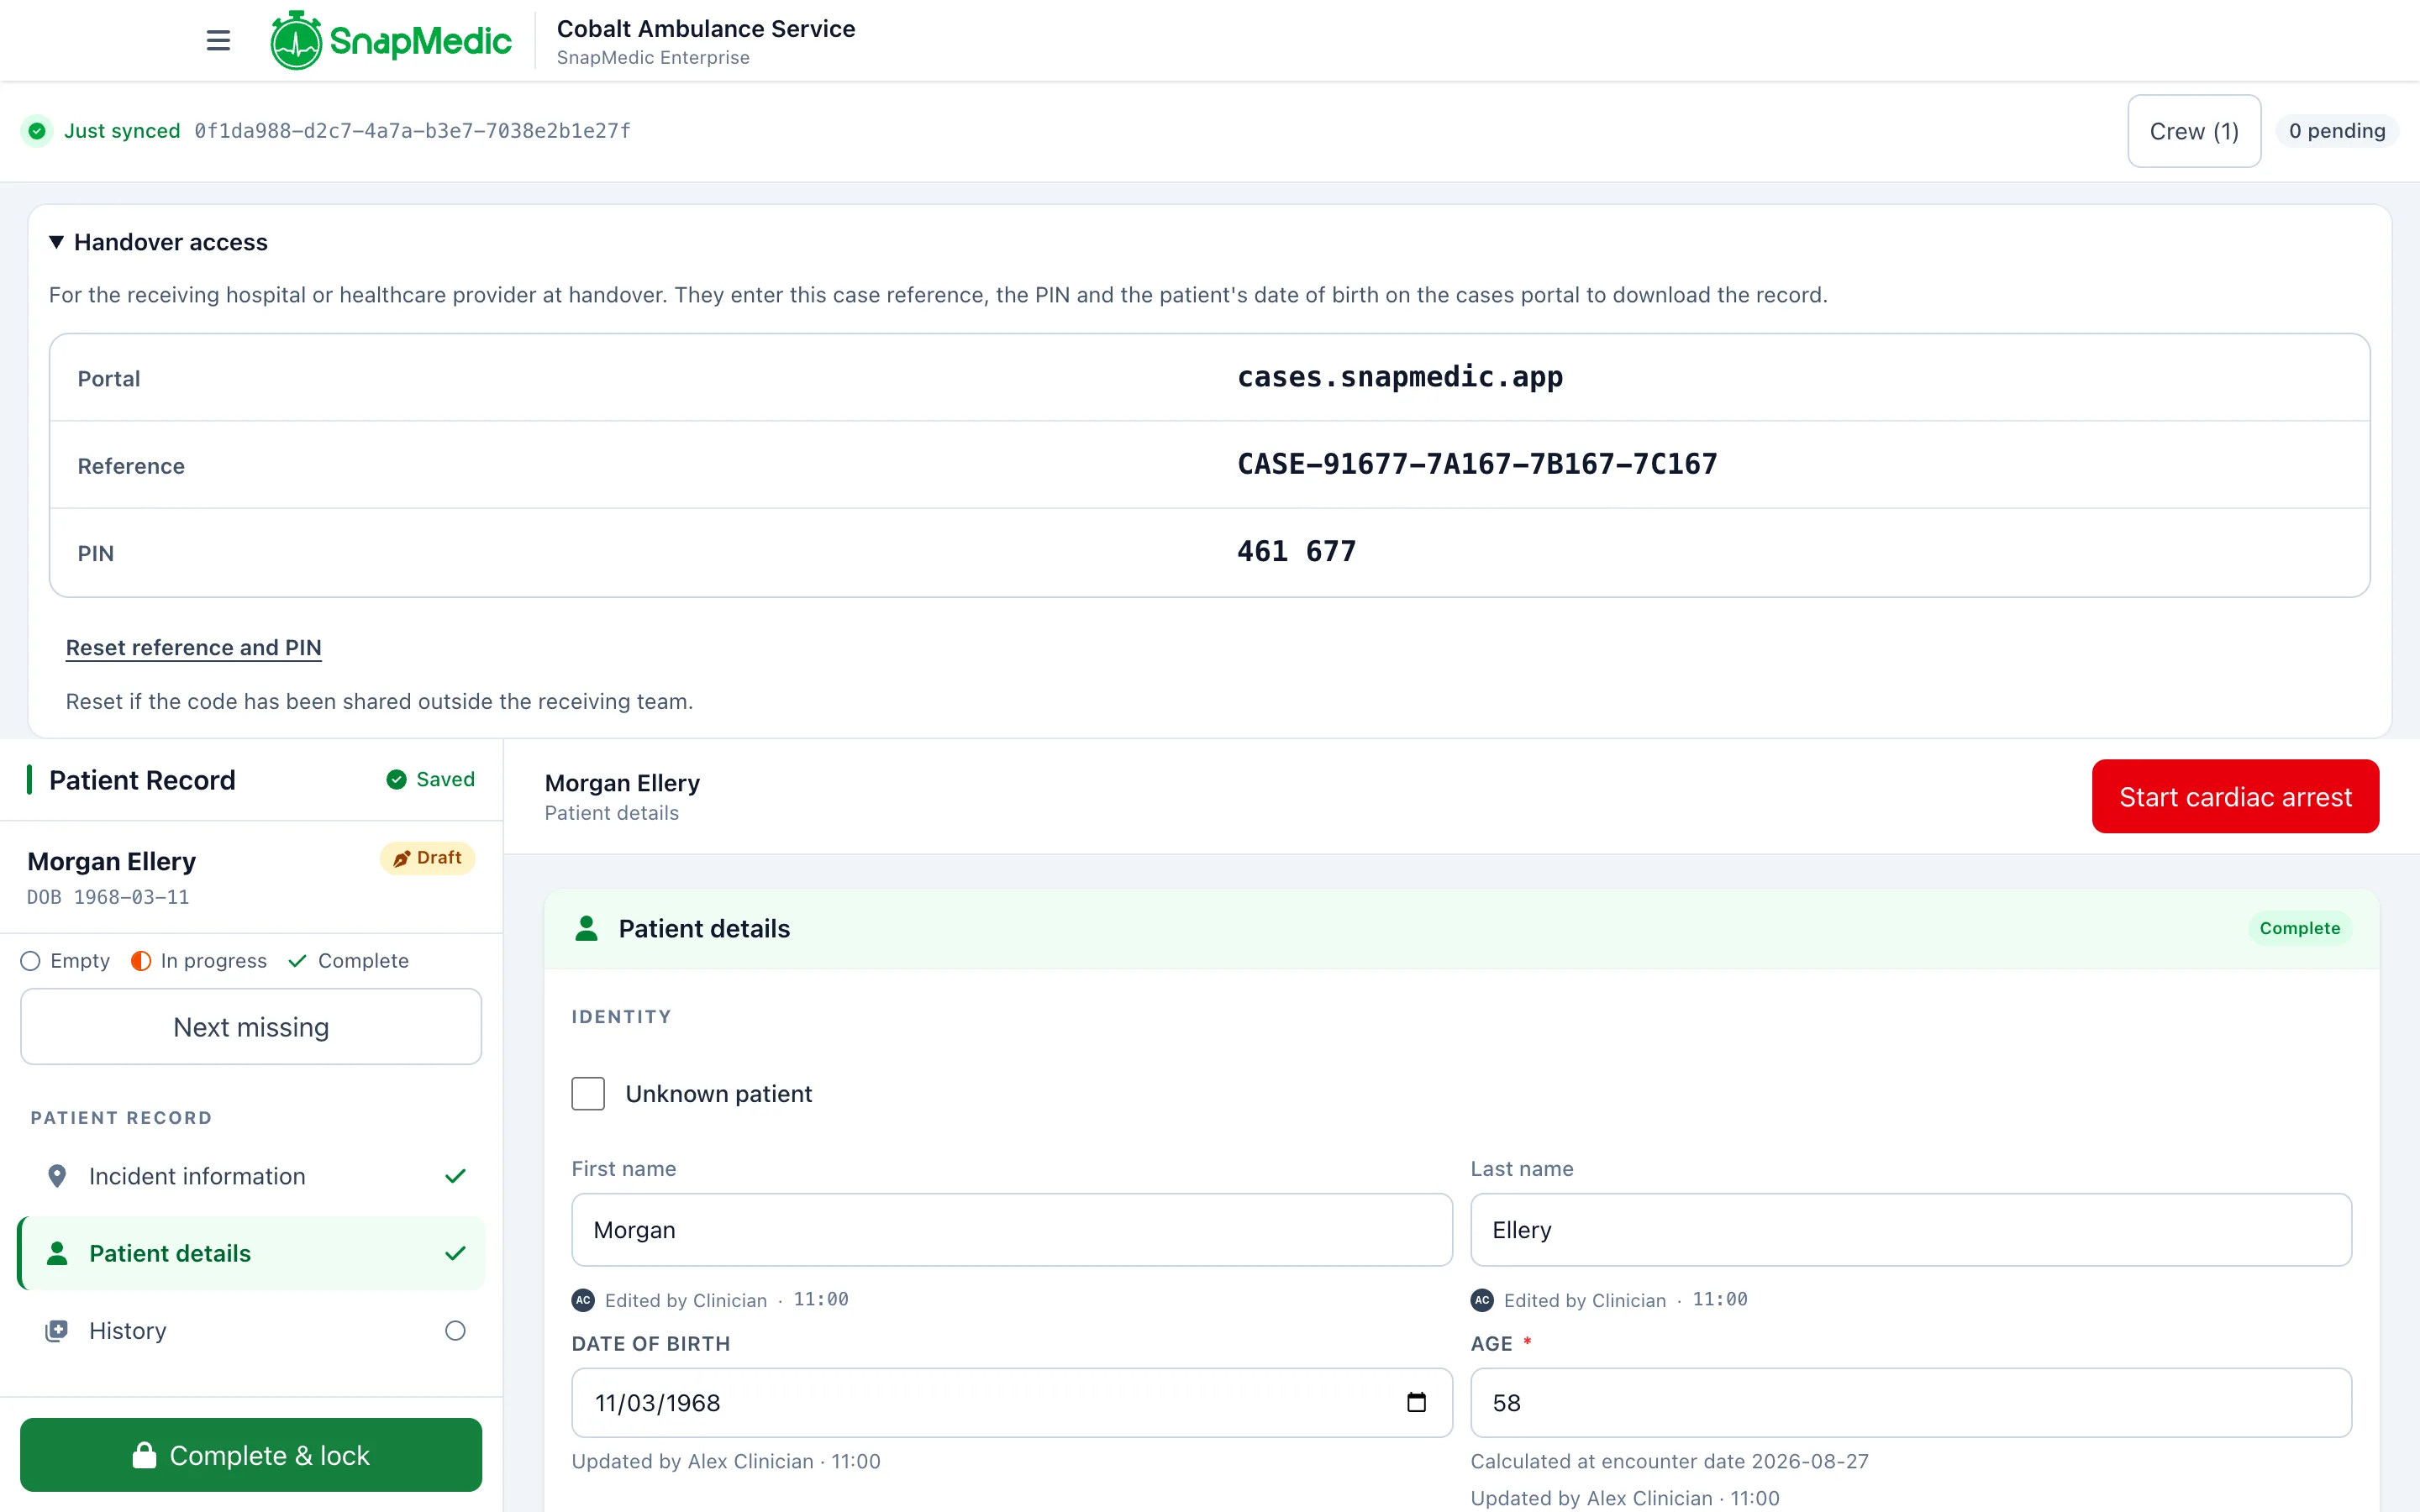Click the Empty legend circle icon
The image size is (2420, 1512).
pos(31,961)
